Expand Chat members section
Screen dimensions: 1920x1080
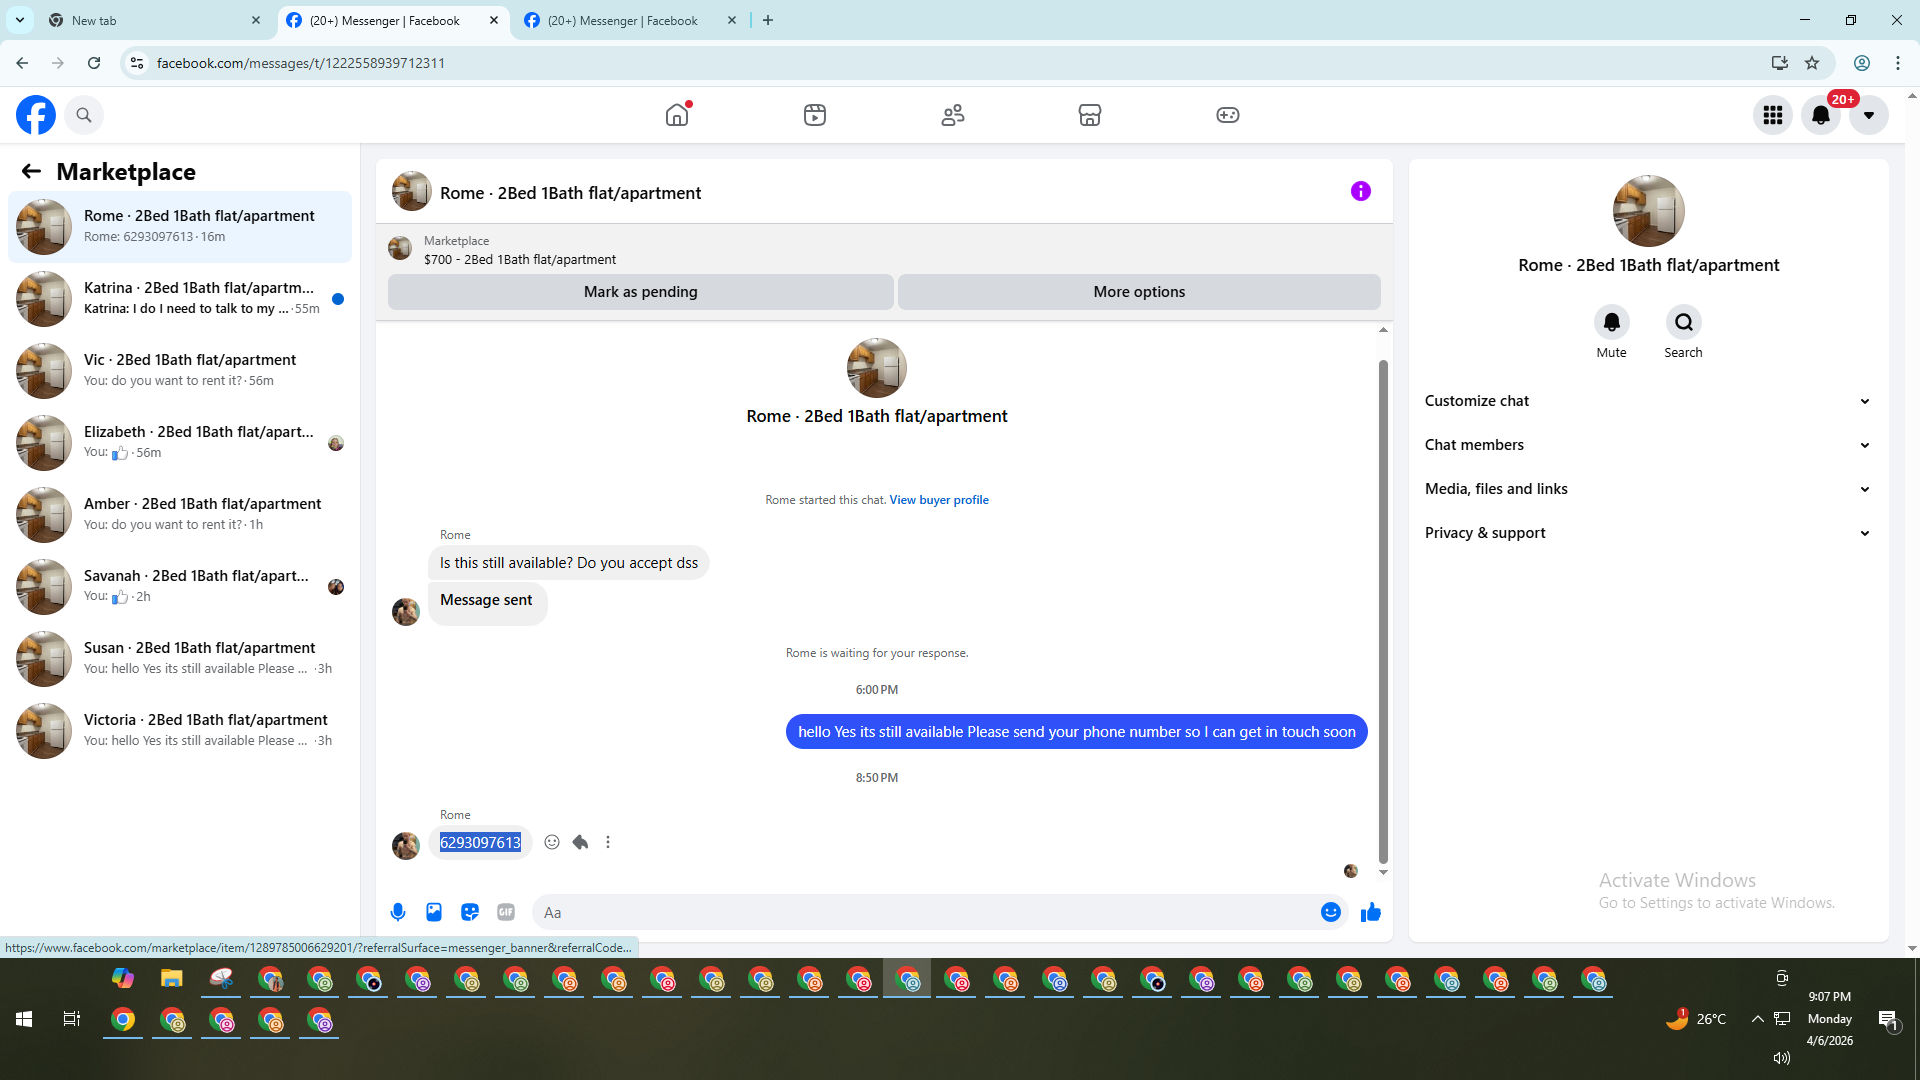click(1648, 445)
